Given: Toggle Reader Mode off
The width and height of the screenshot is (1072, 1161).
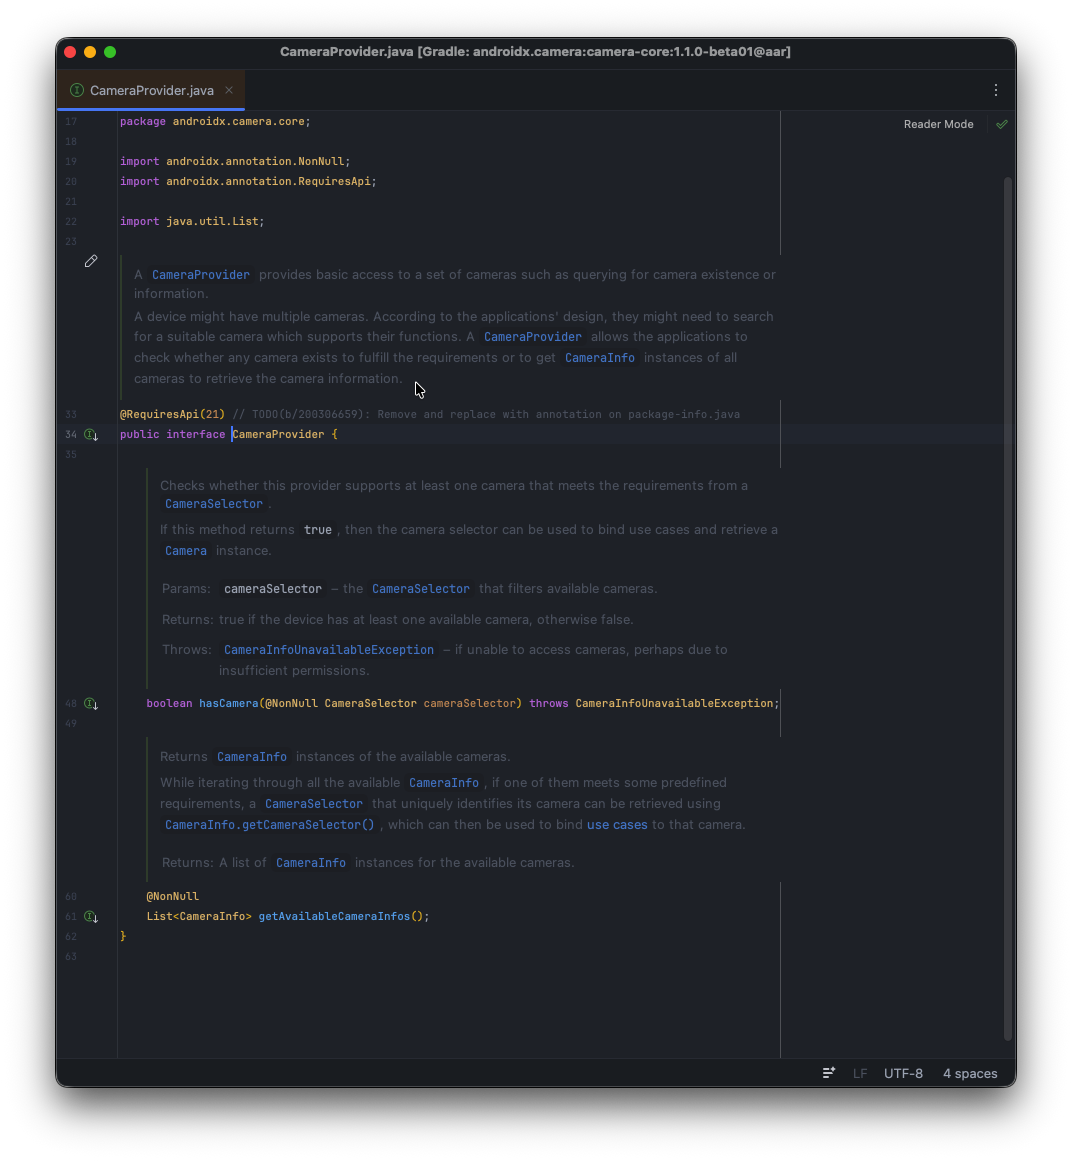Looking at the screenshot, I should (x=938, y=125).
